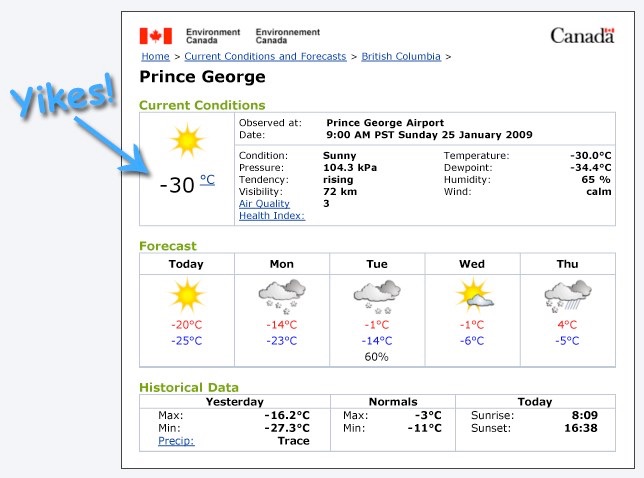Click the °C unit link
The image size is (644, 478).
point(207,180)
